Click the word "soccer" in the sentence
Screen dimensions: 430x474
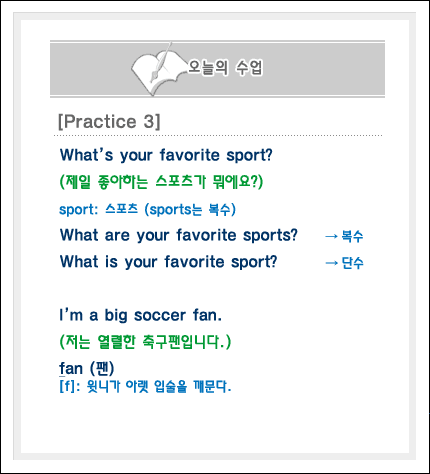(160, 315)
